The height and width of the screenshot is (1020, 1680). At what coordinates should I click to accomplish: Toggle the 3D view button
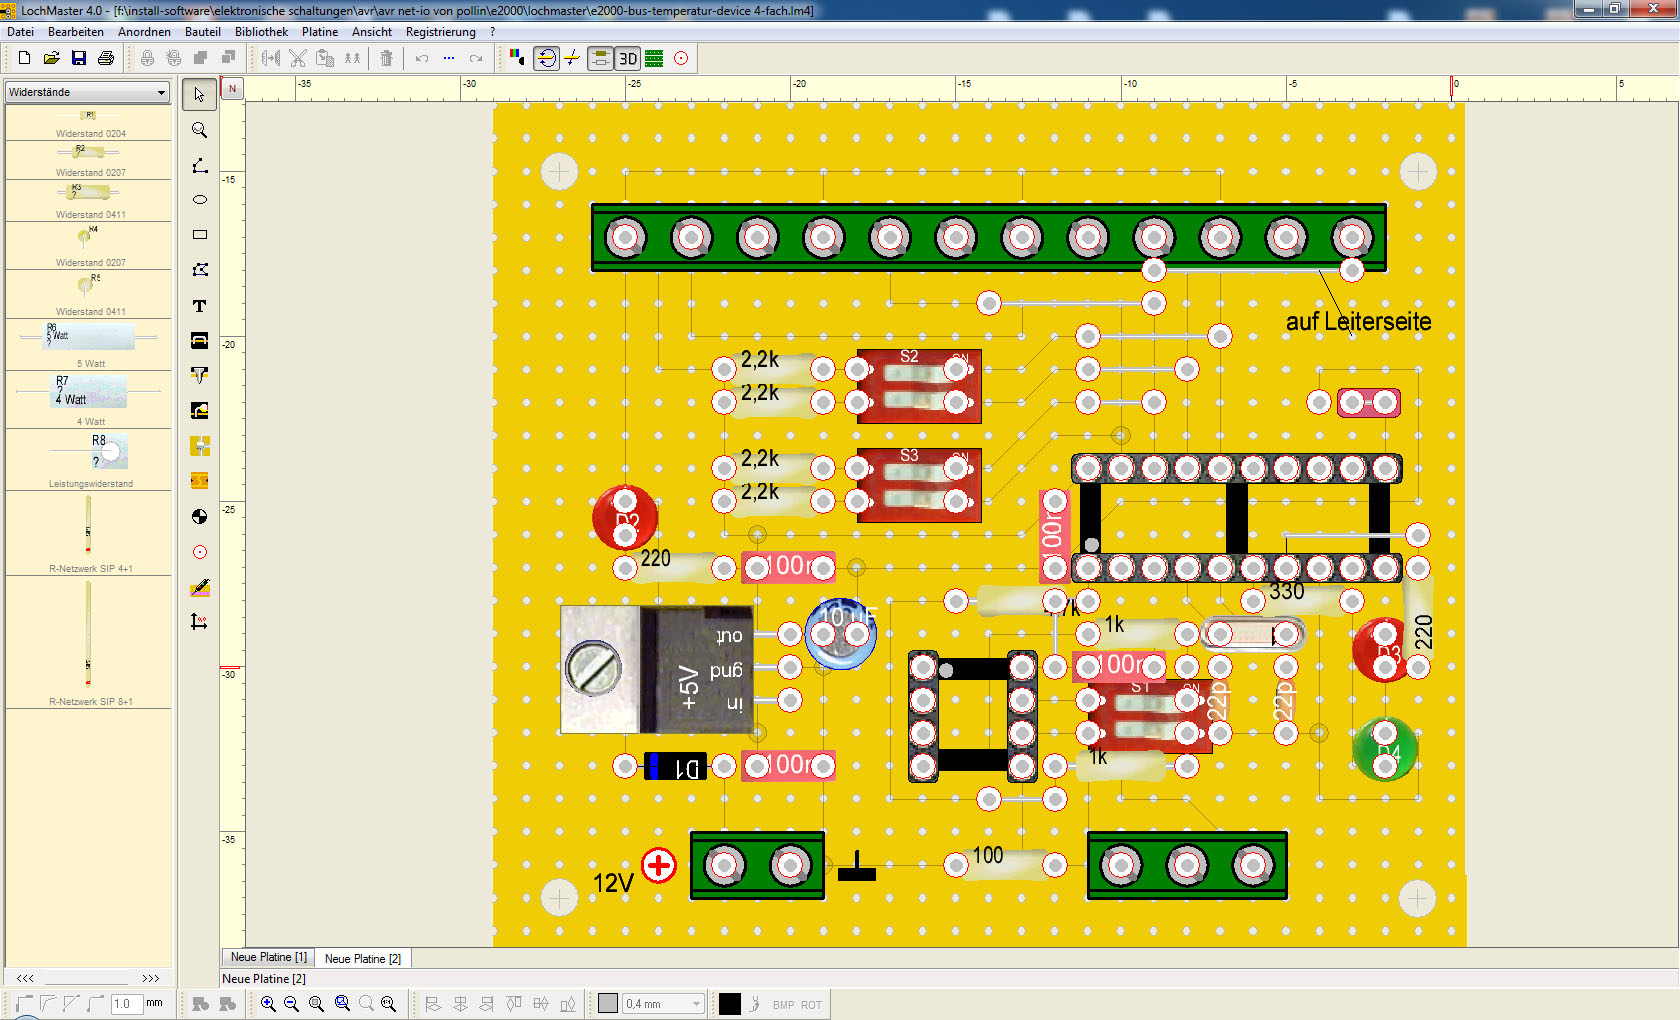pyautogui.click(x=628, y=59)
